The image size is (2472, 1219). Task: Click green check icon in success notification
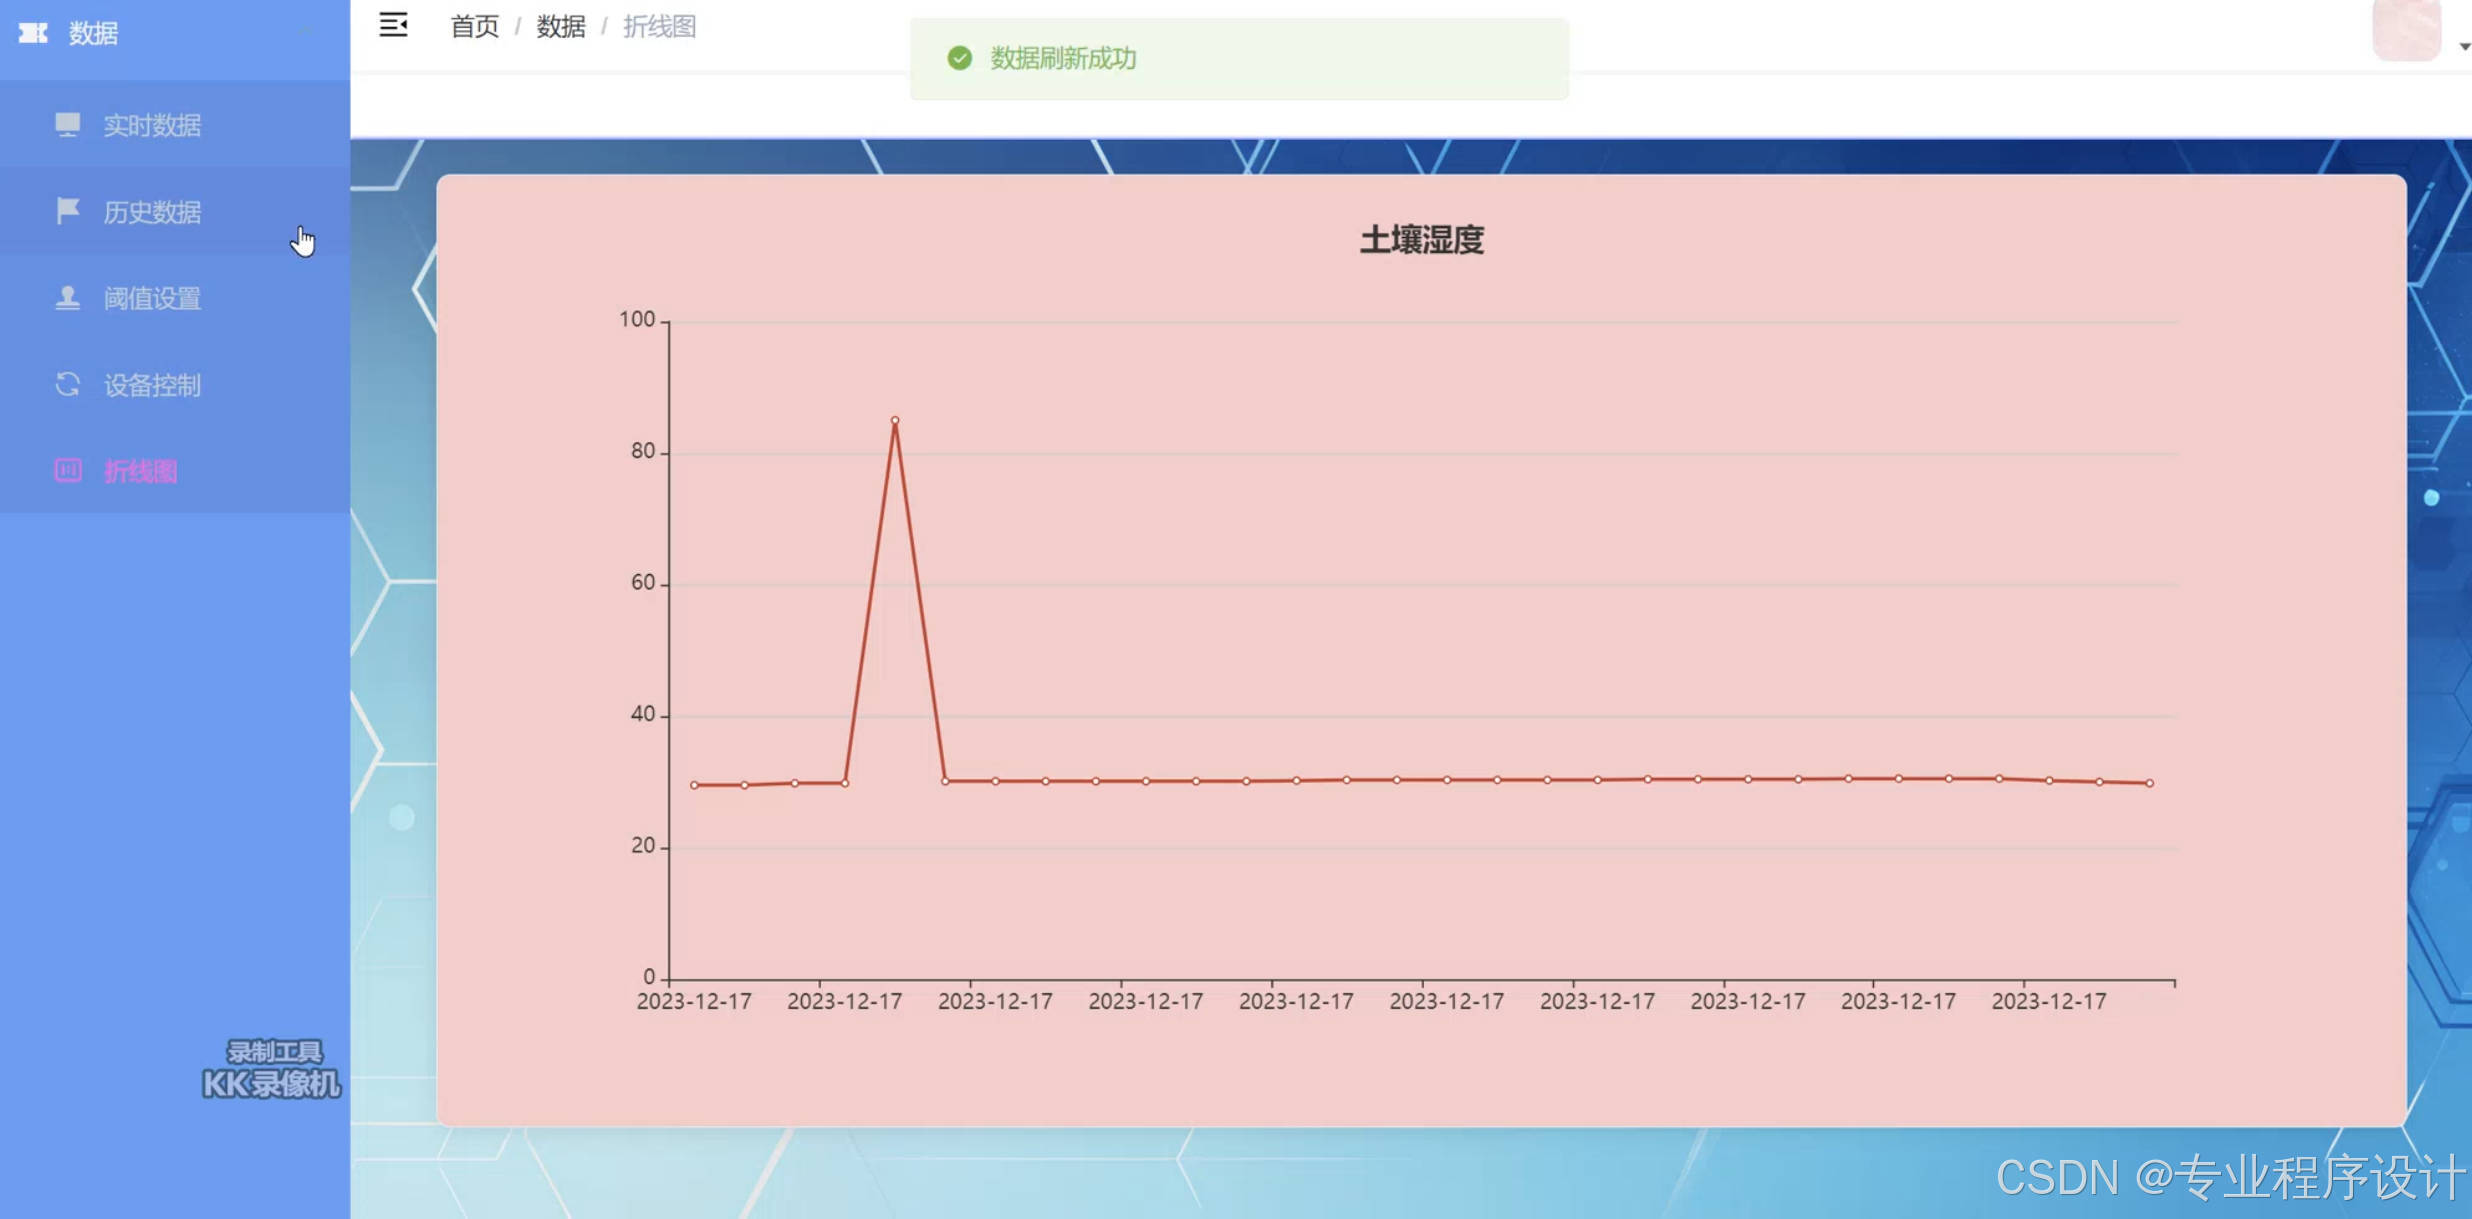coord(959,58)
